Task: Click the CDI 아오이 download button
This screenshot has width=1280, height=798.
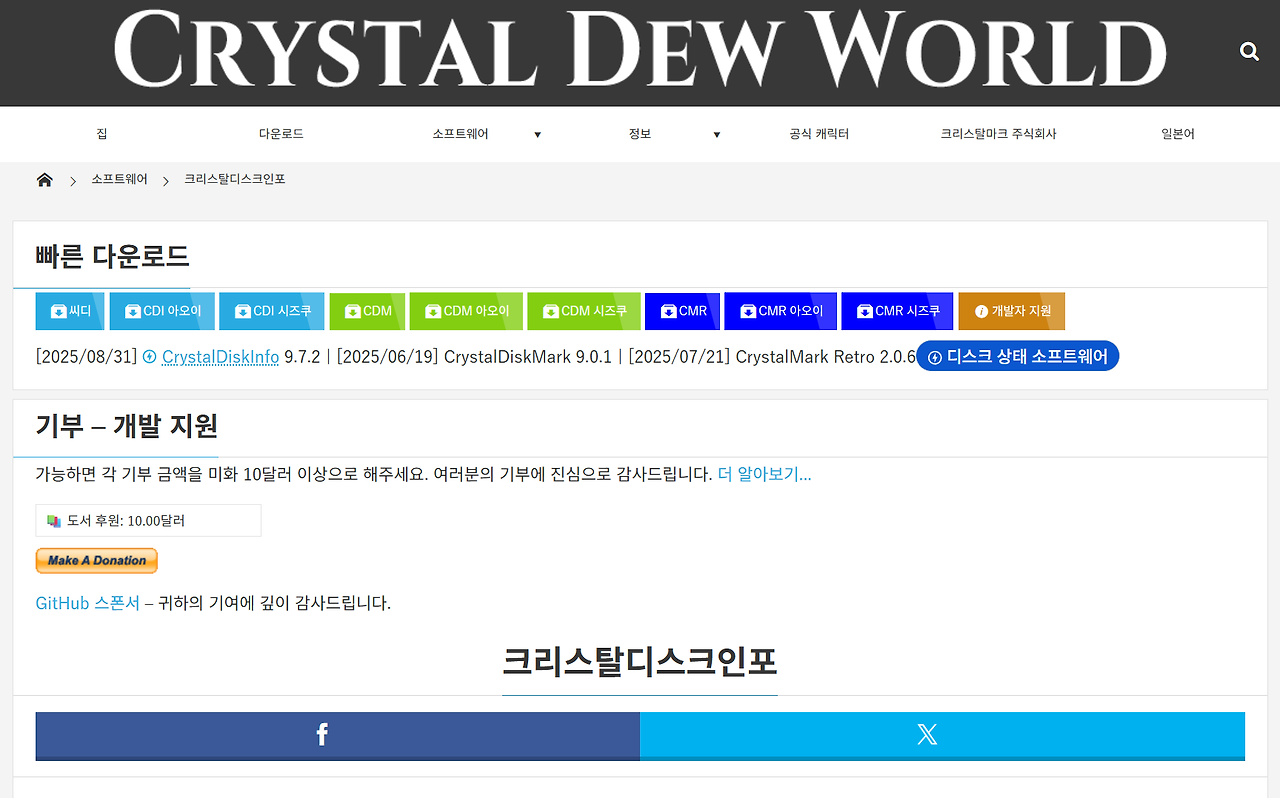Action: coord(162,311)
